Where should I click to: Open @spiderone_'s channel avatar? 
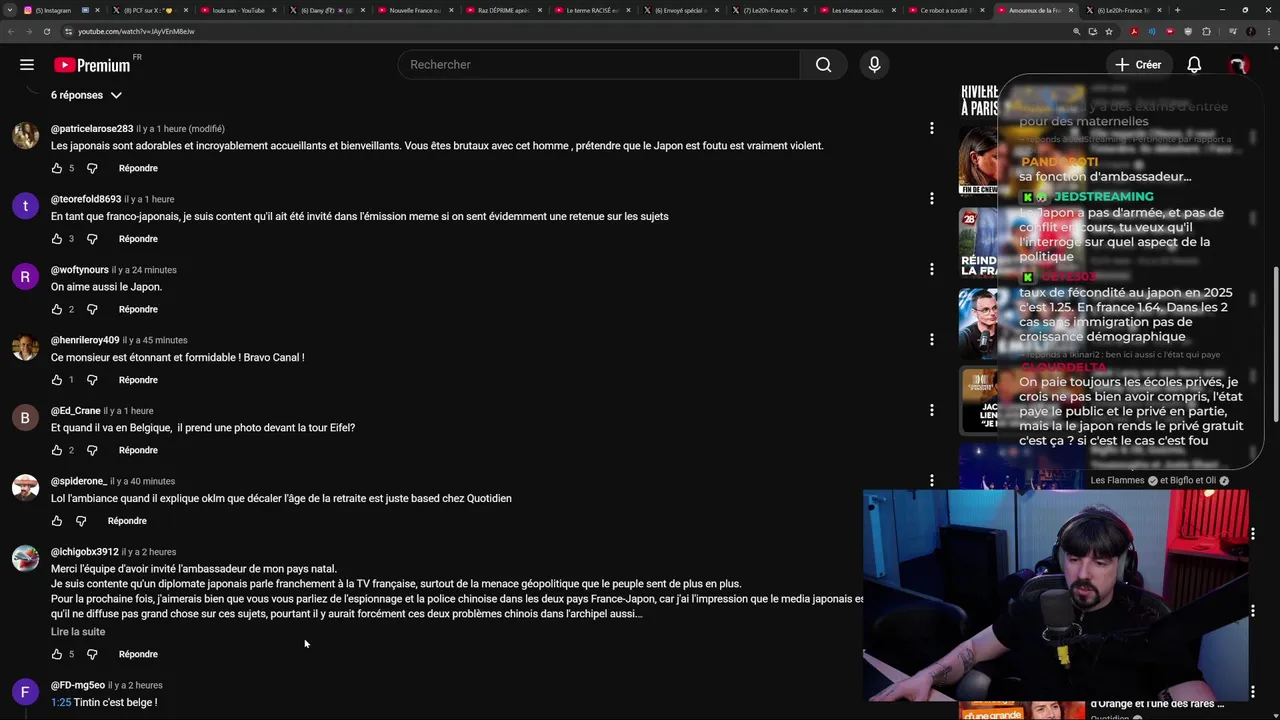[25, 488]
